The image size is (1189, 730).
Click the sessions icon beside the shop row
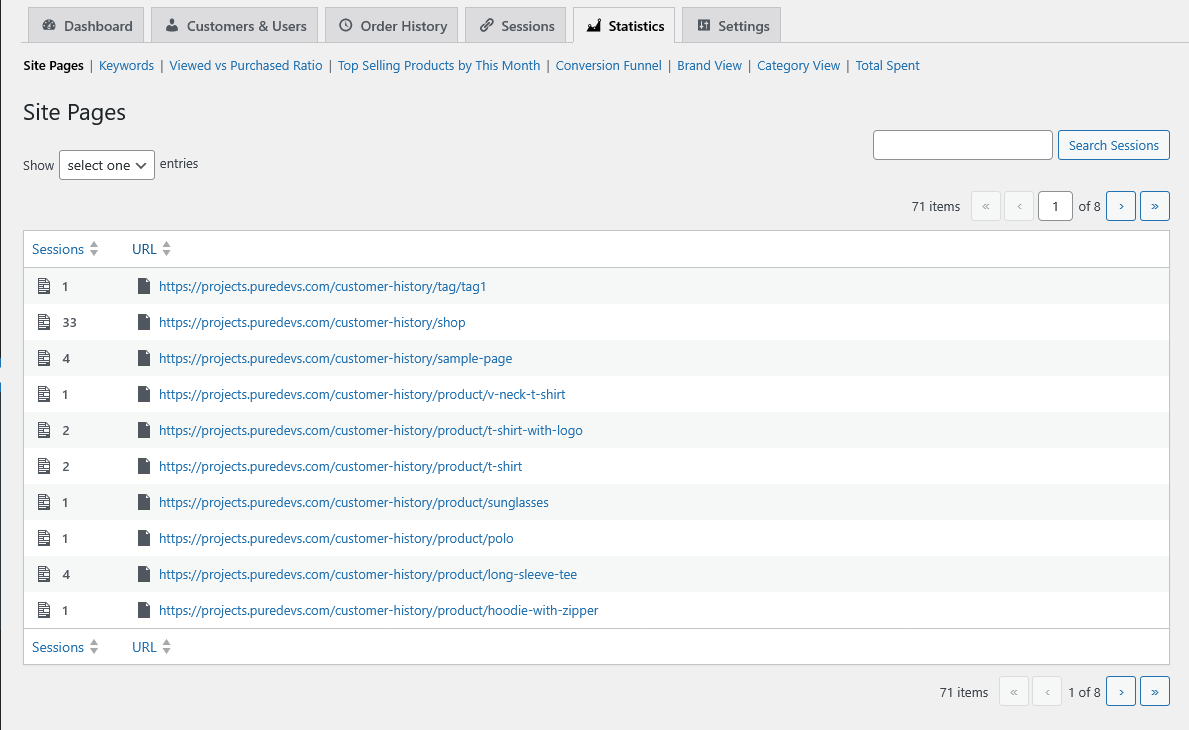pyautogui.click(x=43, y=322)
